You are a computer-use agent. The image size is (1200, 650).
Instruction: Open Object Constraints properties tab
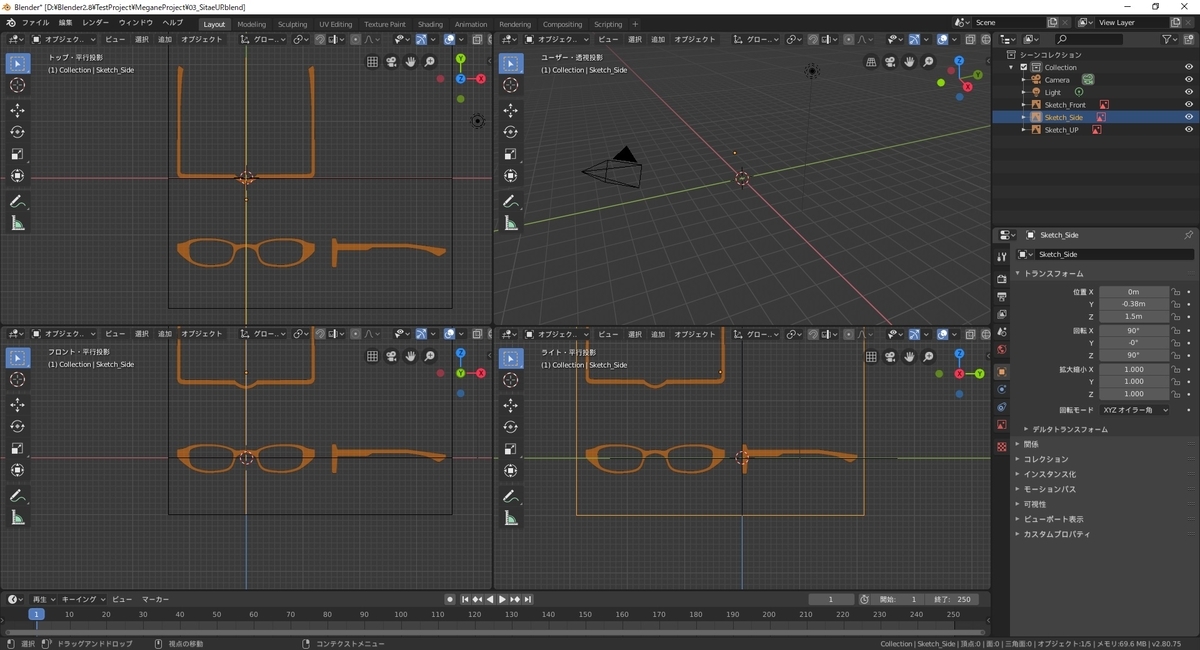(1002, 407)
